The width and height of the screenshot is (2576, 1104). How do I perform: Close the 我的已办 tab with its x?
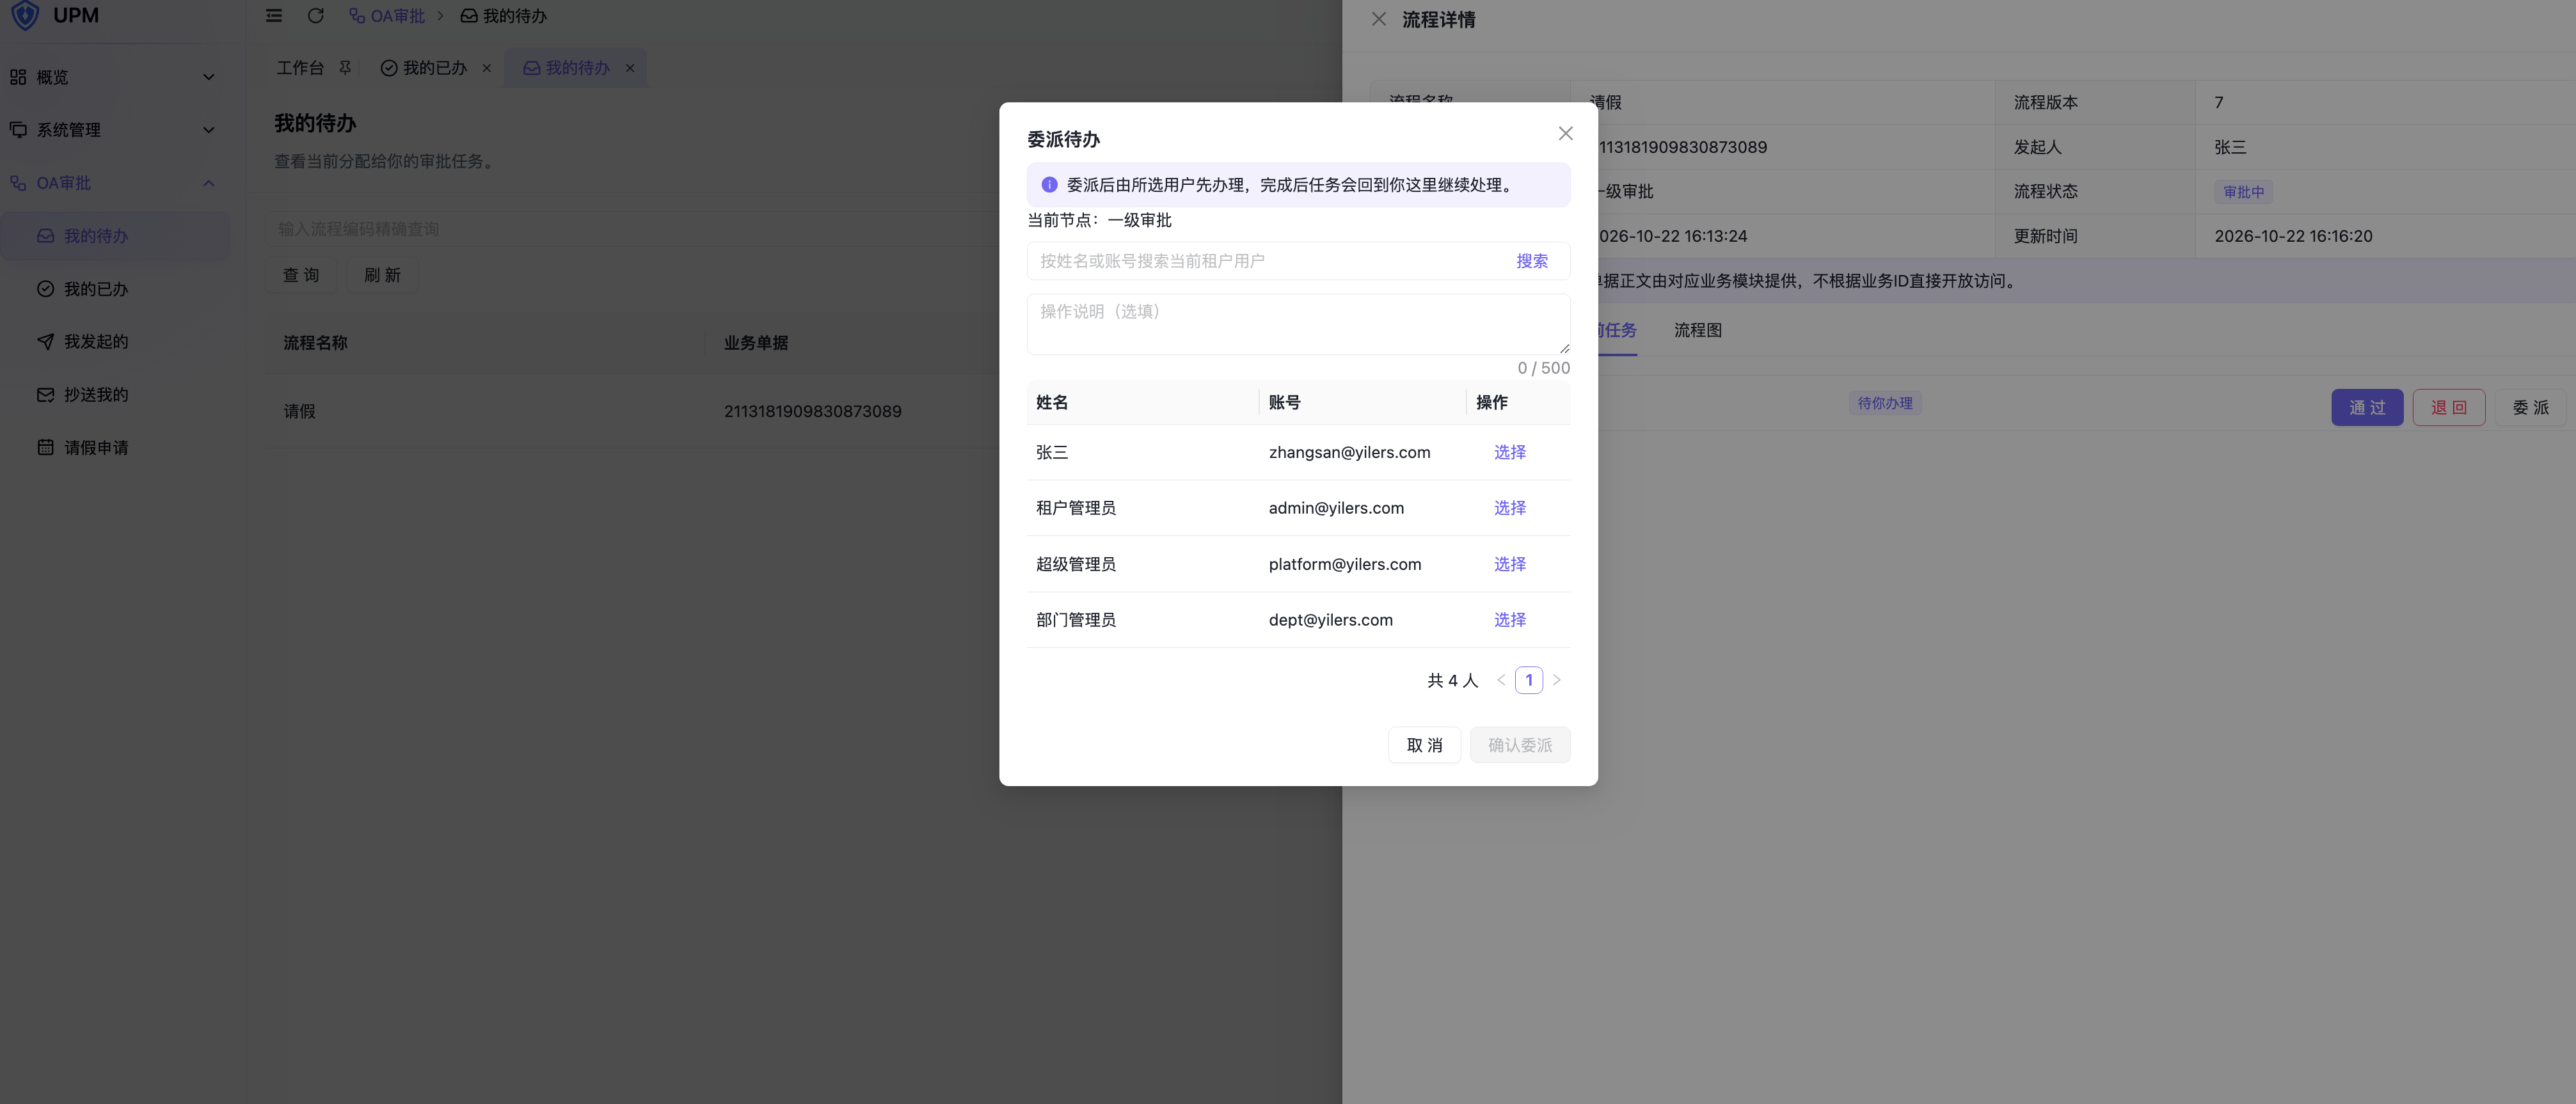487,68
